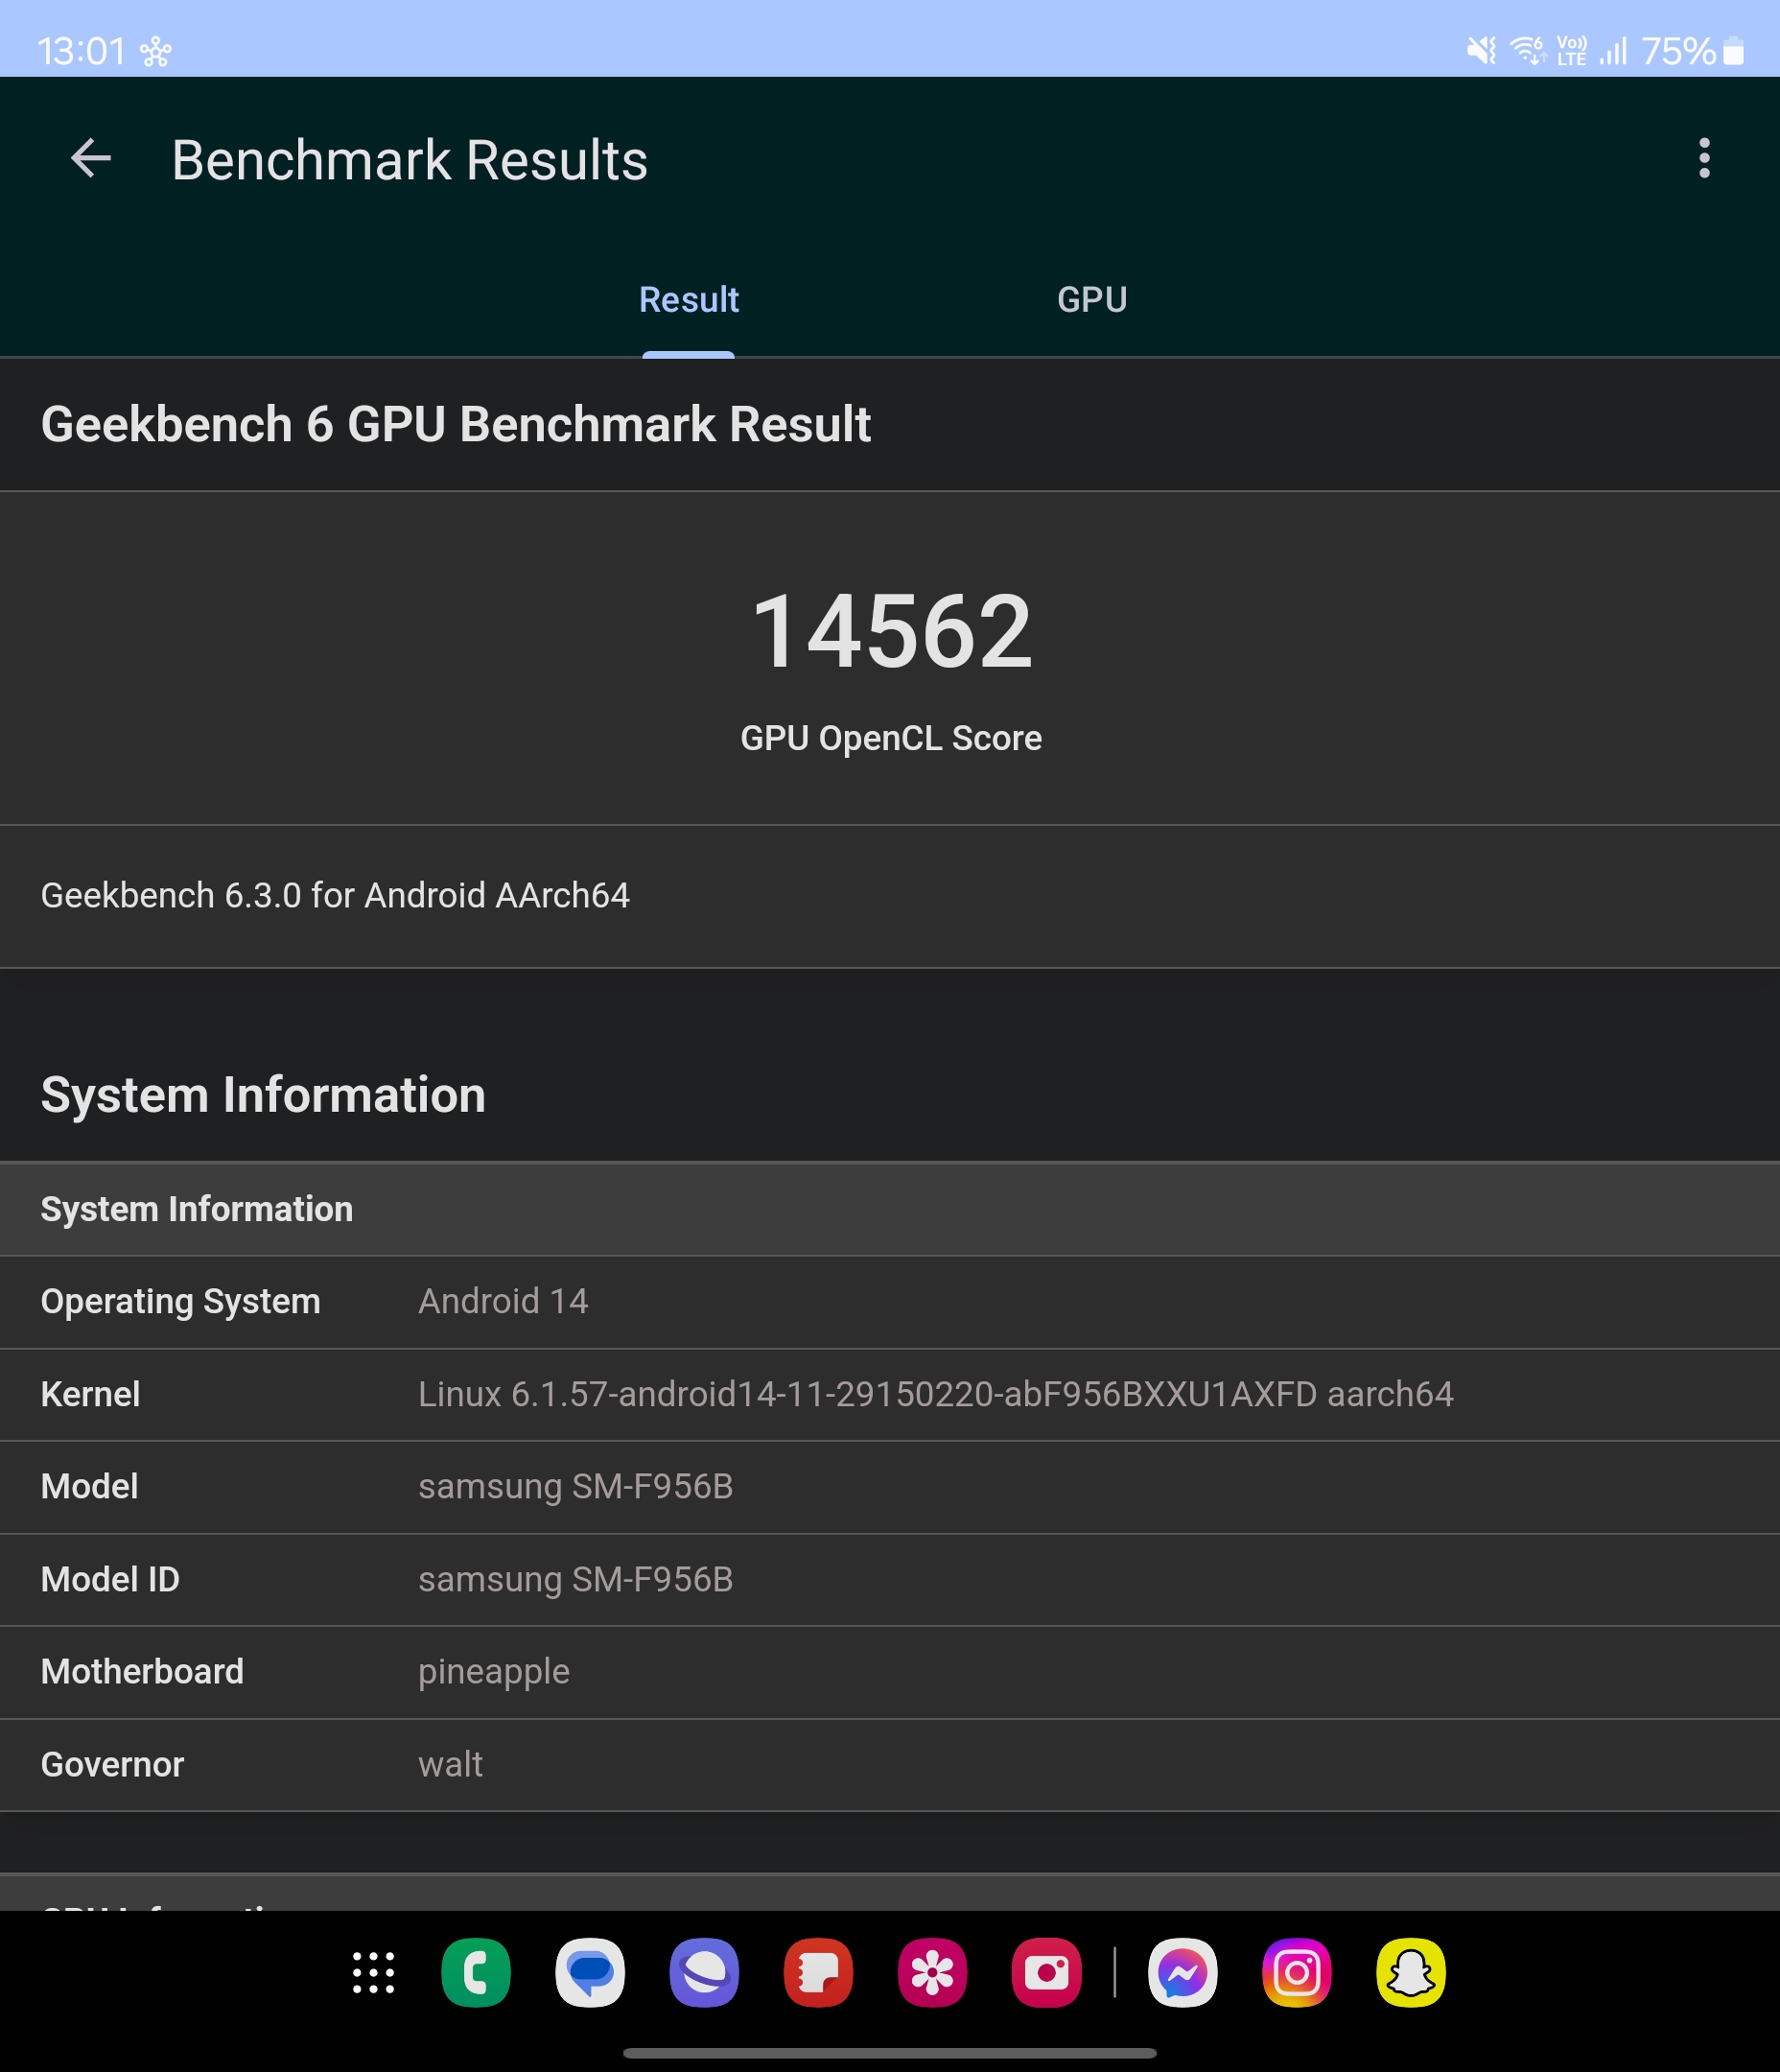Open the pink flower Gallery app

[x=932, y=1973]
